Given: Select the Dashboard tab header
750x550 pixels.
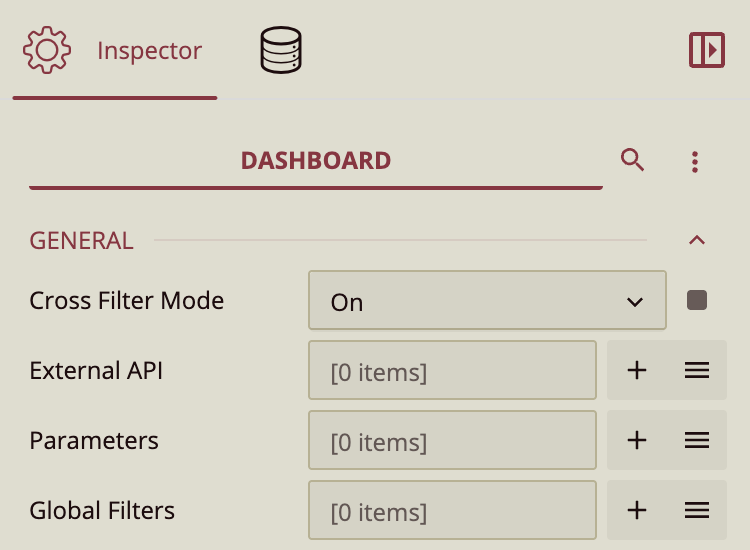Looking at the screenshot, I should pos(316,160).
